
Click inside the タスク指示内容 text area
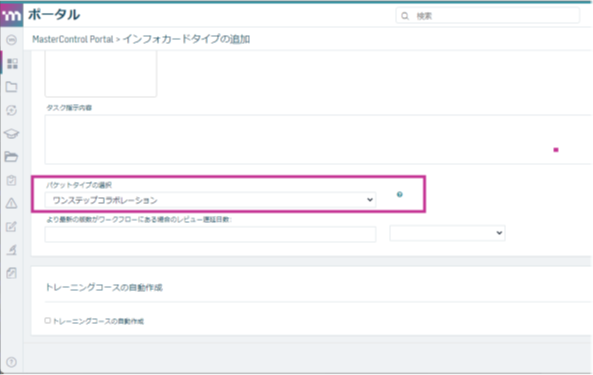[318, 139]
